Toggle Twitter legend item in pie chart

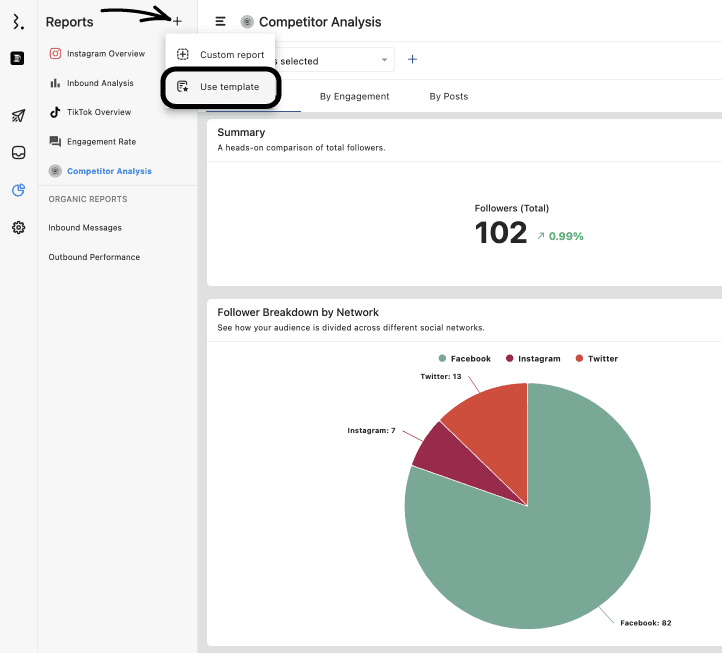(x=596, y=358)
